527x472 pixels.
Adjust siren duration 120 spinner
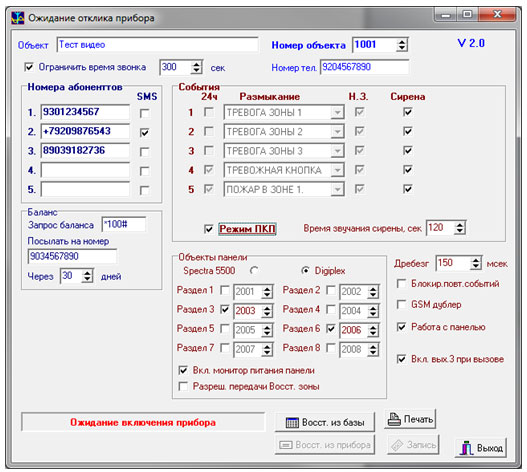pos(459,228)
